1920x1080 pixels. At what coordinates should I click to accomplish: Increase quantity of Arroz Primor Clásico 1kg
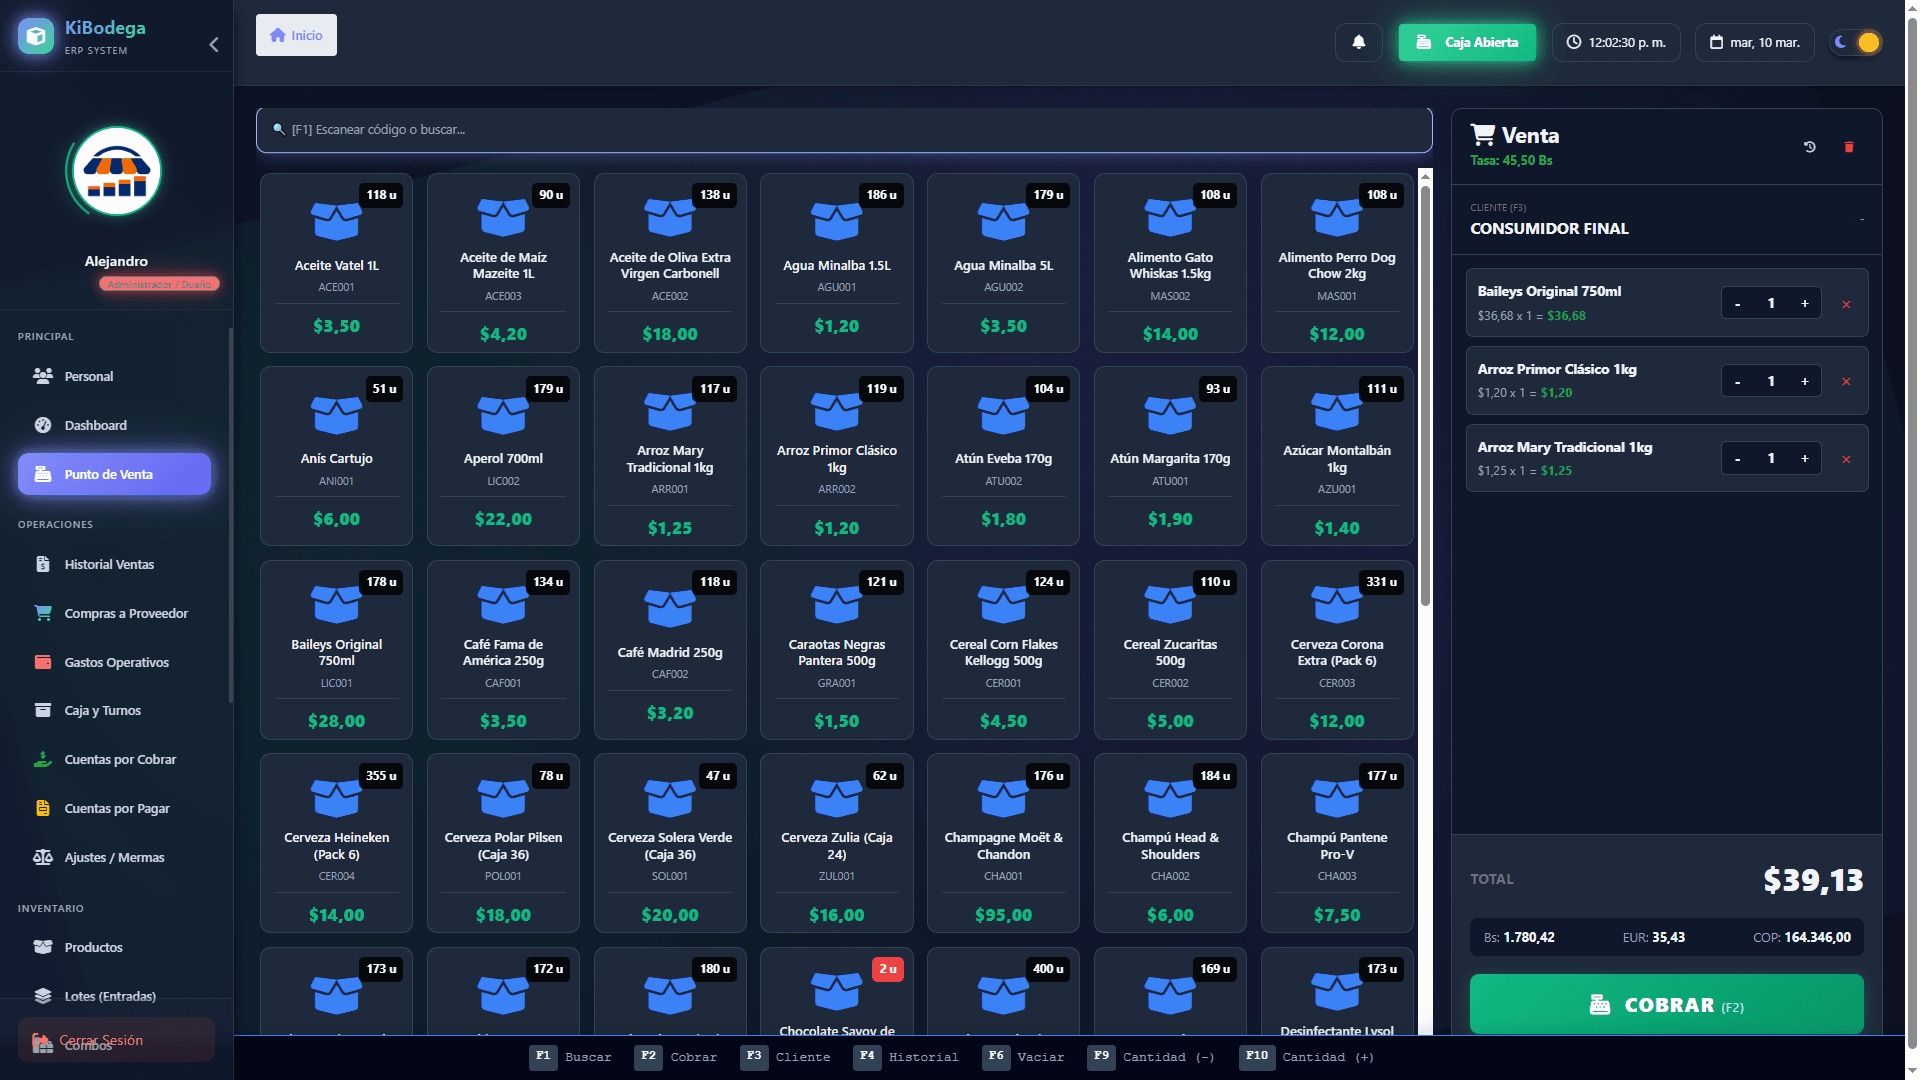[x=1804, y=381]
